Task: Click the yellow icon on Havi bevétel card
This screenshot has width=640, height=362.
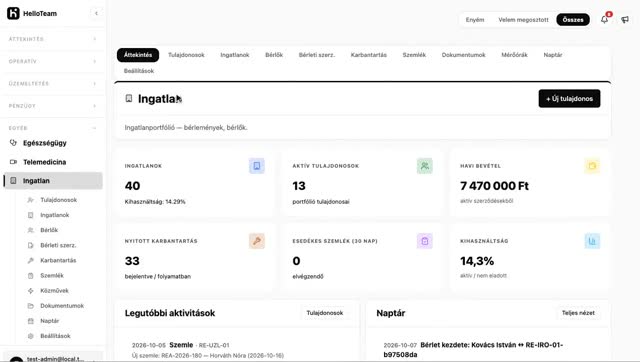Action: (x=592, y=166)
